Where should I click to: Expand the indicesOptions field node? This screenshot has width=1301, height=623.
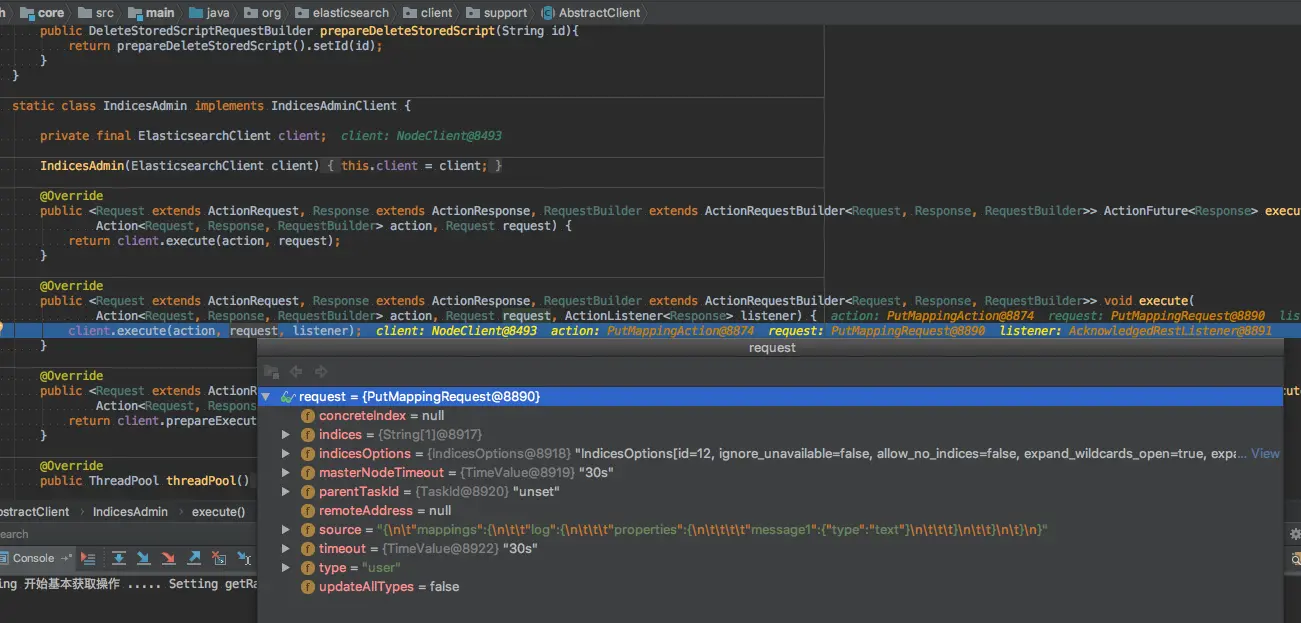click(x=286, y=454)
